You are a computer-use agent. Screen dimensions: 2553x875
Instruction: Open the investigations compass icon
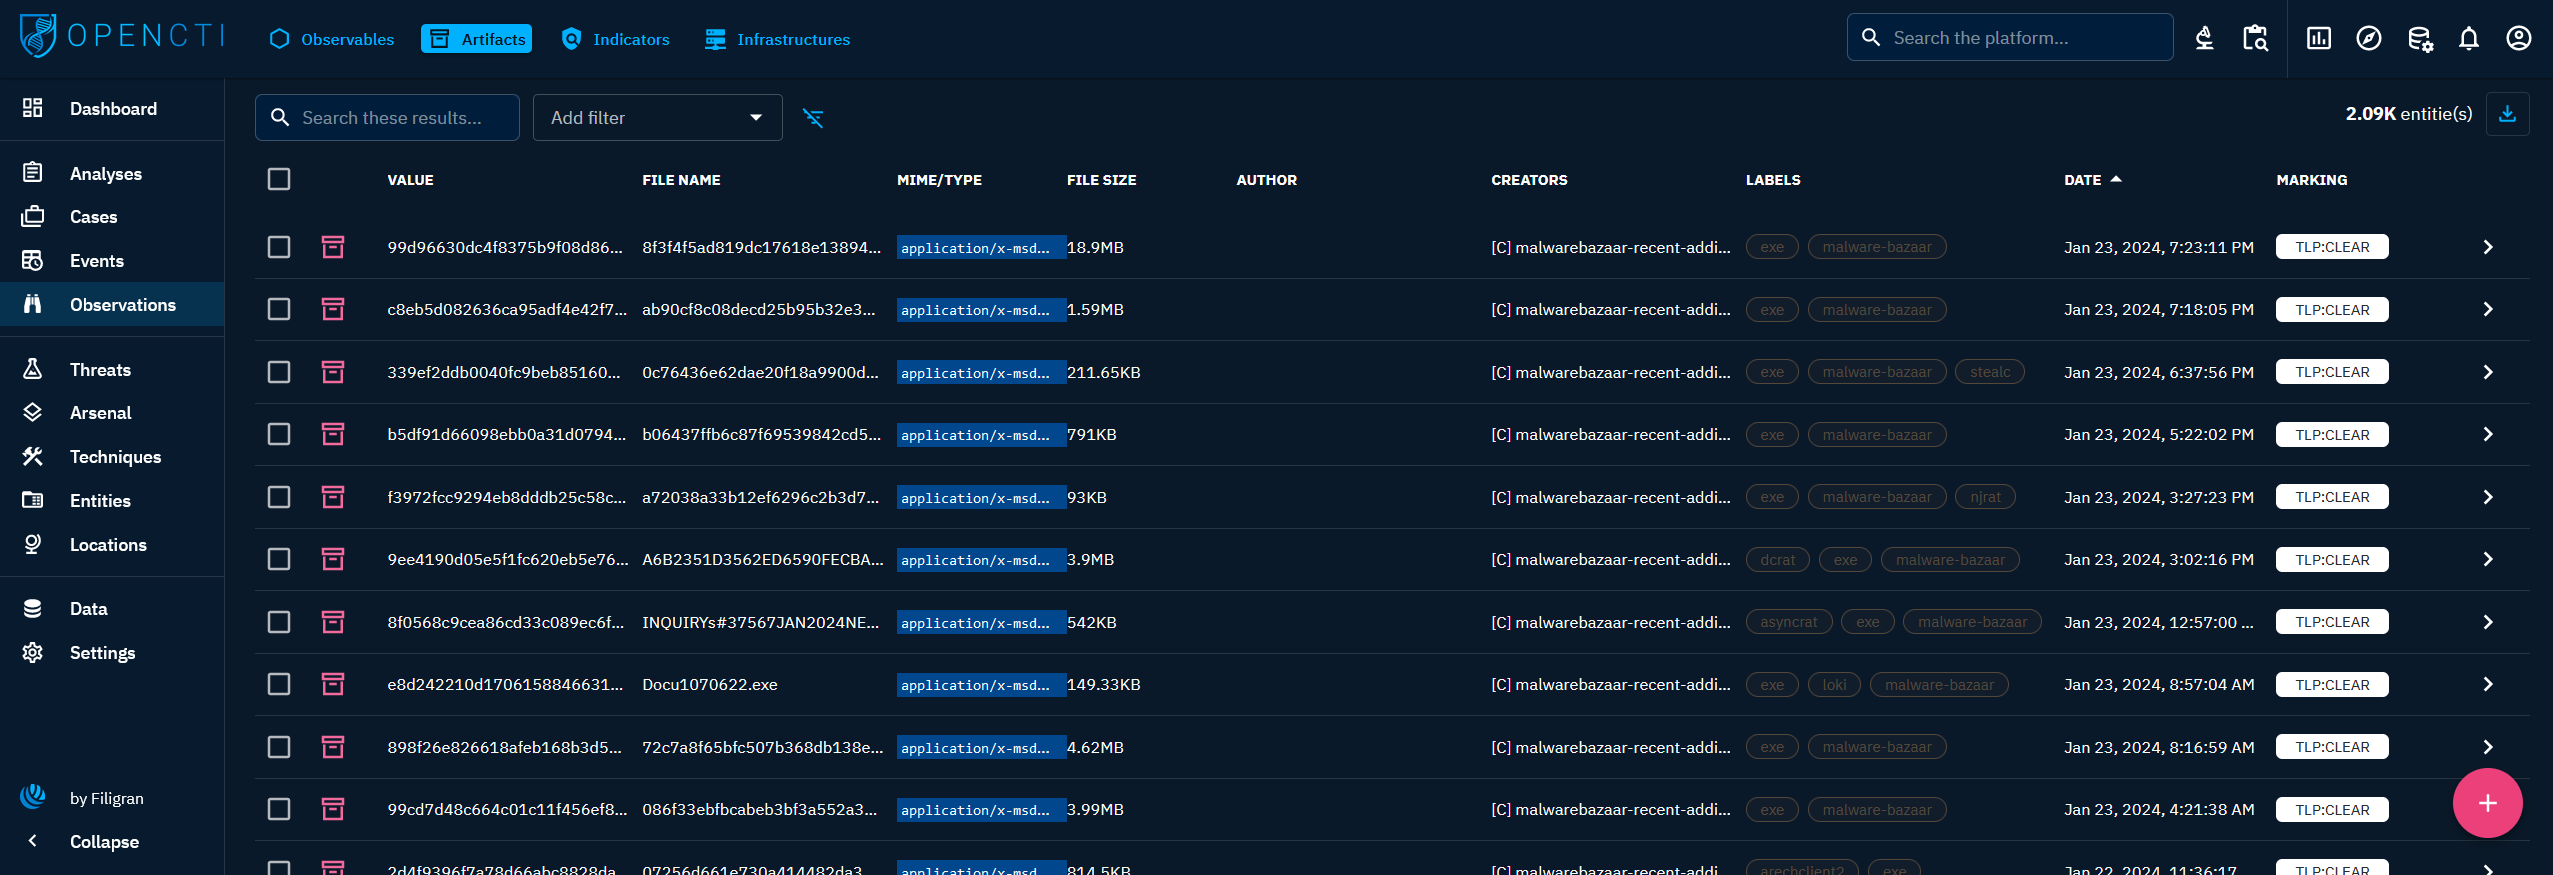point(2368,39)
